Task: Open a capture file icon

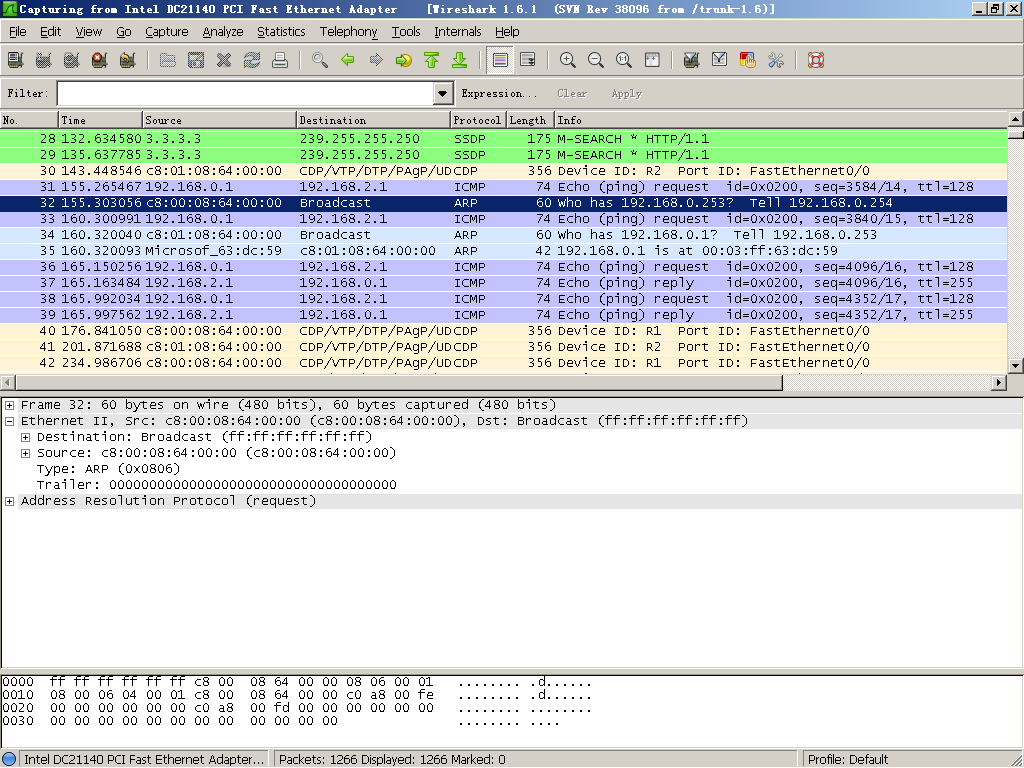Action: coord(168,60)
